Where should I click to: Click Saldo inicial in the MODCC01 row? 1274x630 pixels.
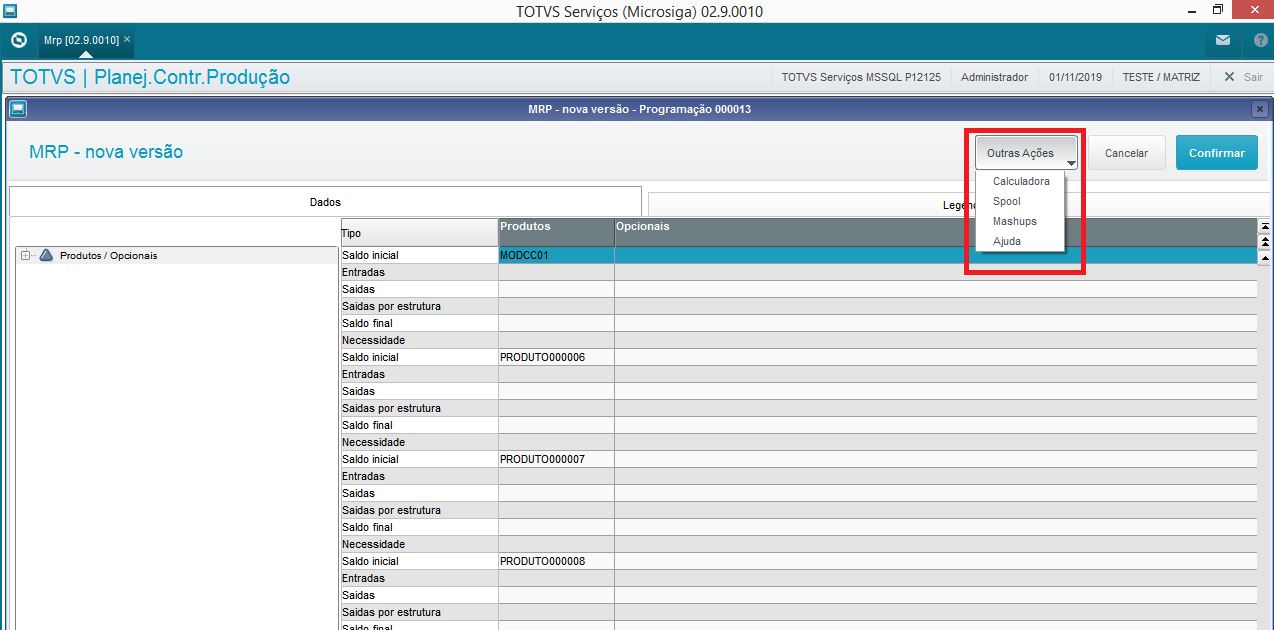click(x=419, y=255)
